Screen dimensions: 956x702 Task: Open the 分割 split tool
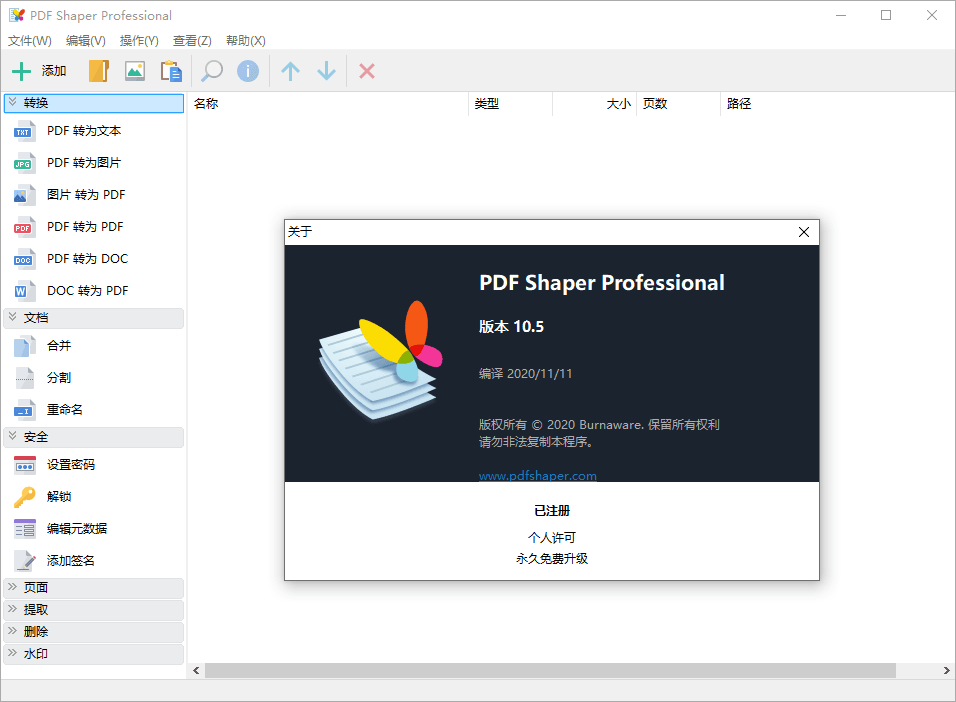pos(58,377)
